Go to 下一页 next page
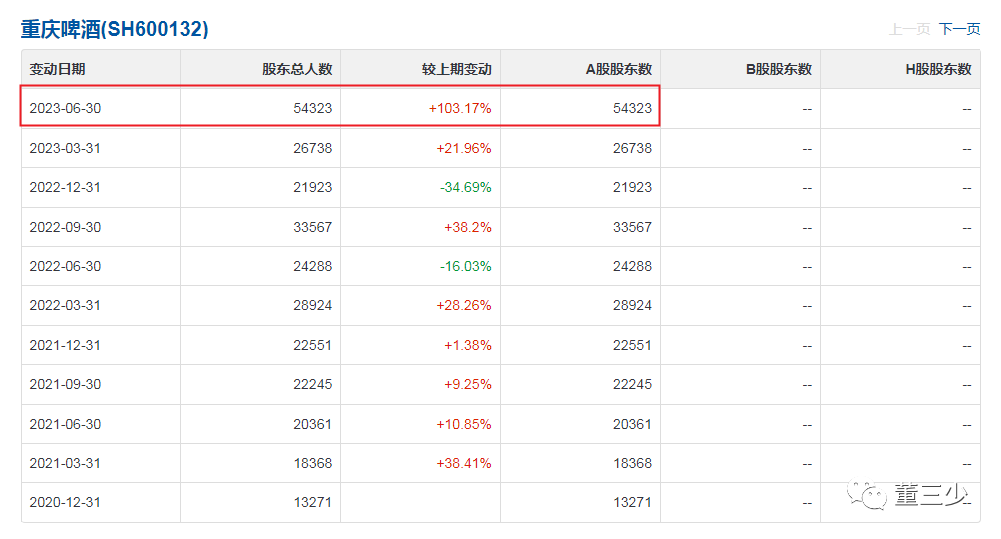This screenshot has width=1001, height=539. click(960, 29)
